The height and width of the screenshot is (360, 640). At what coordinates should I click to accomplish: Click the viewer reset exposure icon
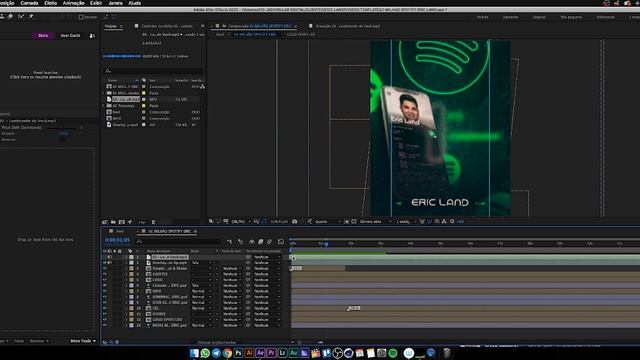point(452,222)
